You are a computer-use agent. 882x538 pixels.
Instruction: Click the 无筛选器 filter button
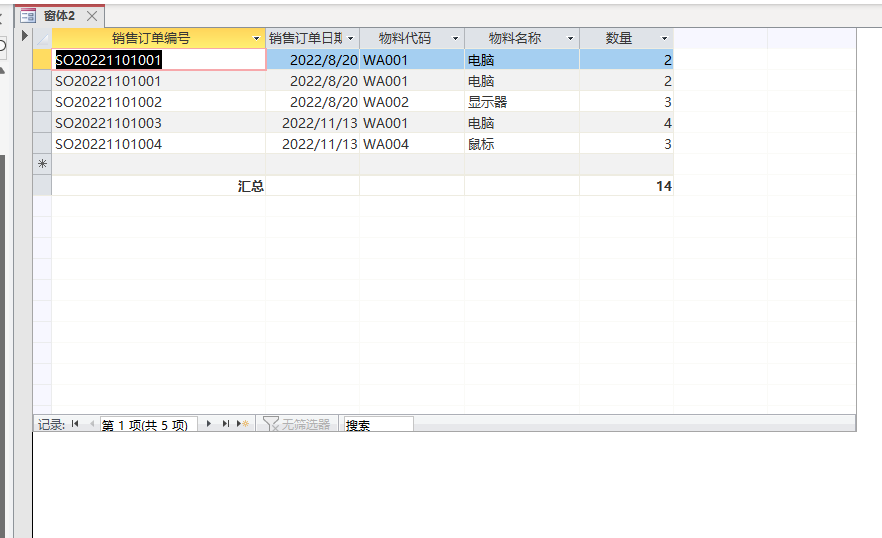[296, 424]
